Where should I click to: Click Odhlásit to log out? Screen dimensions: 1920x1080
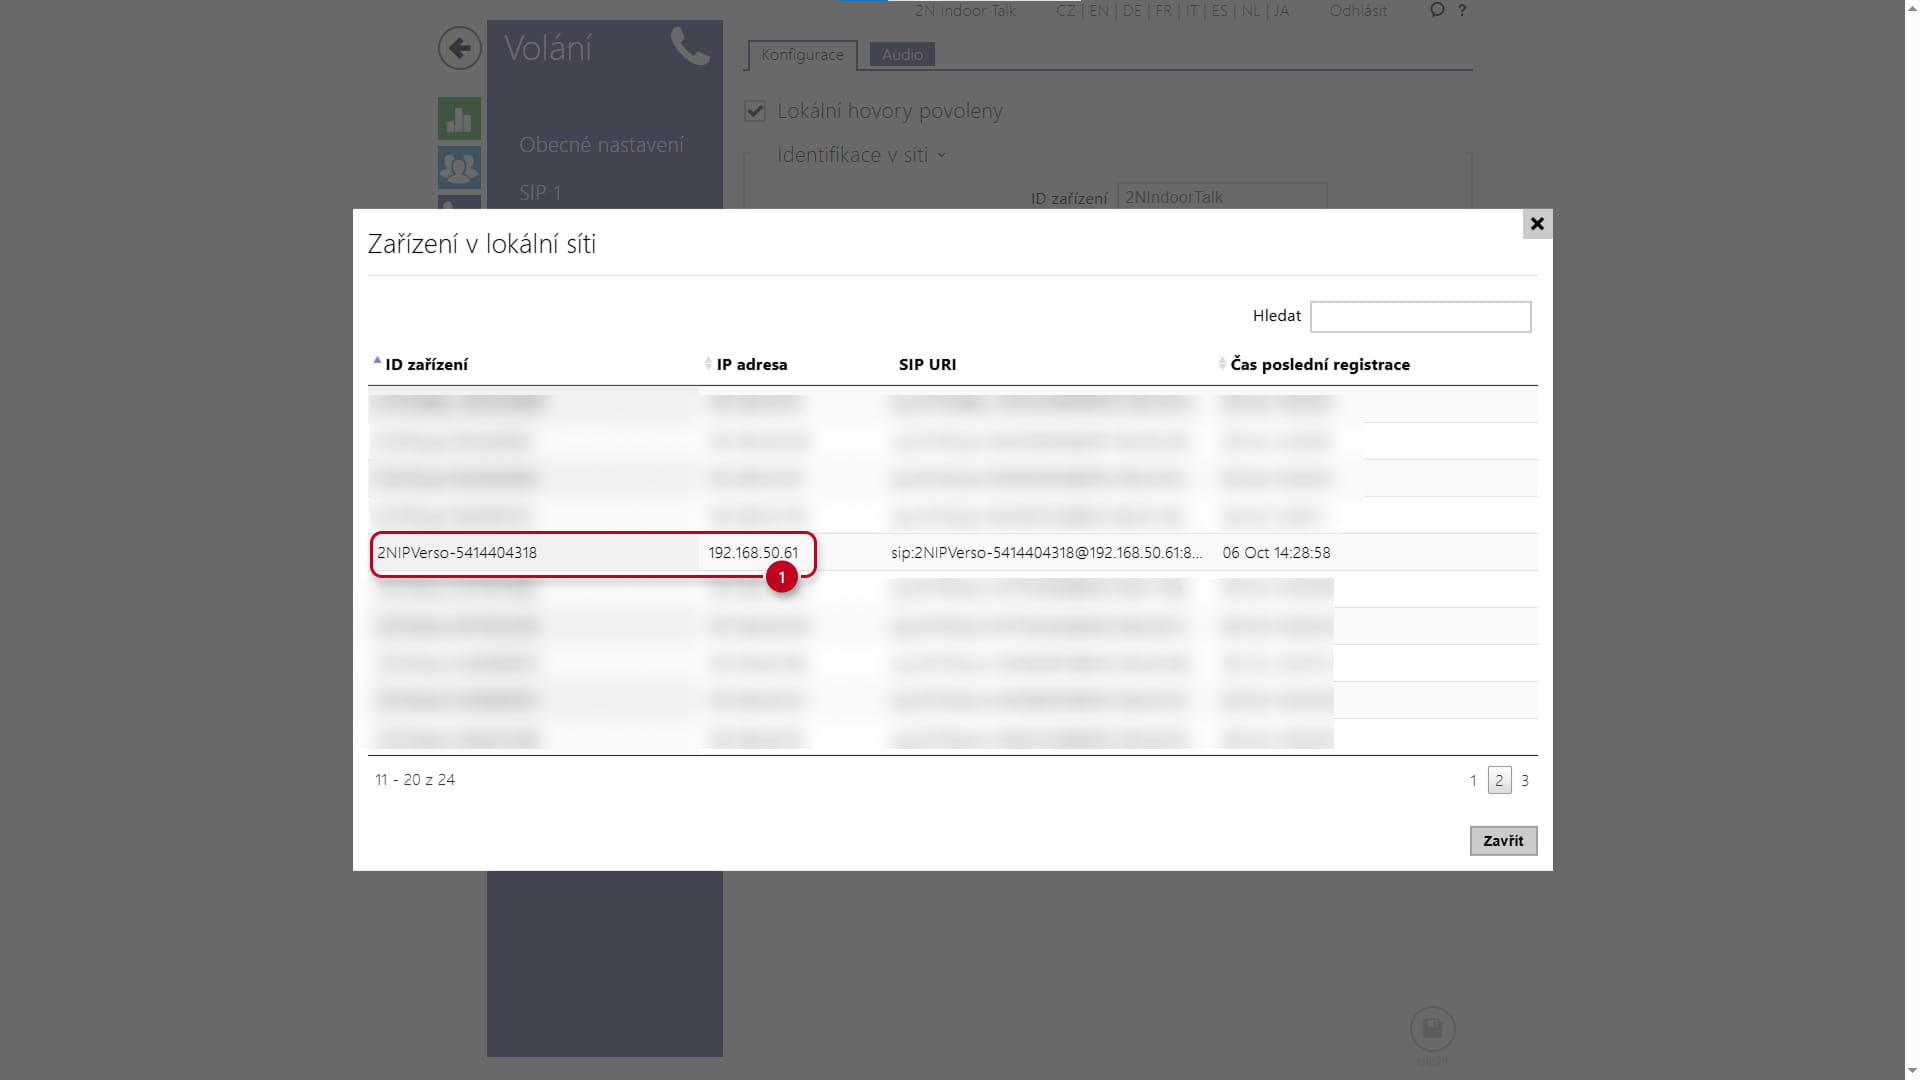click(1358, 11)
